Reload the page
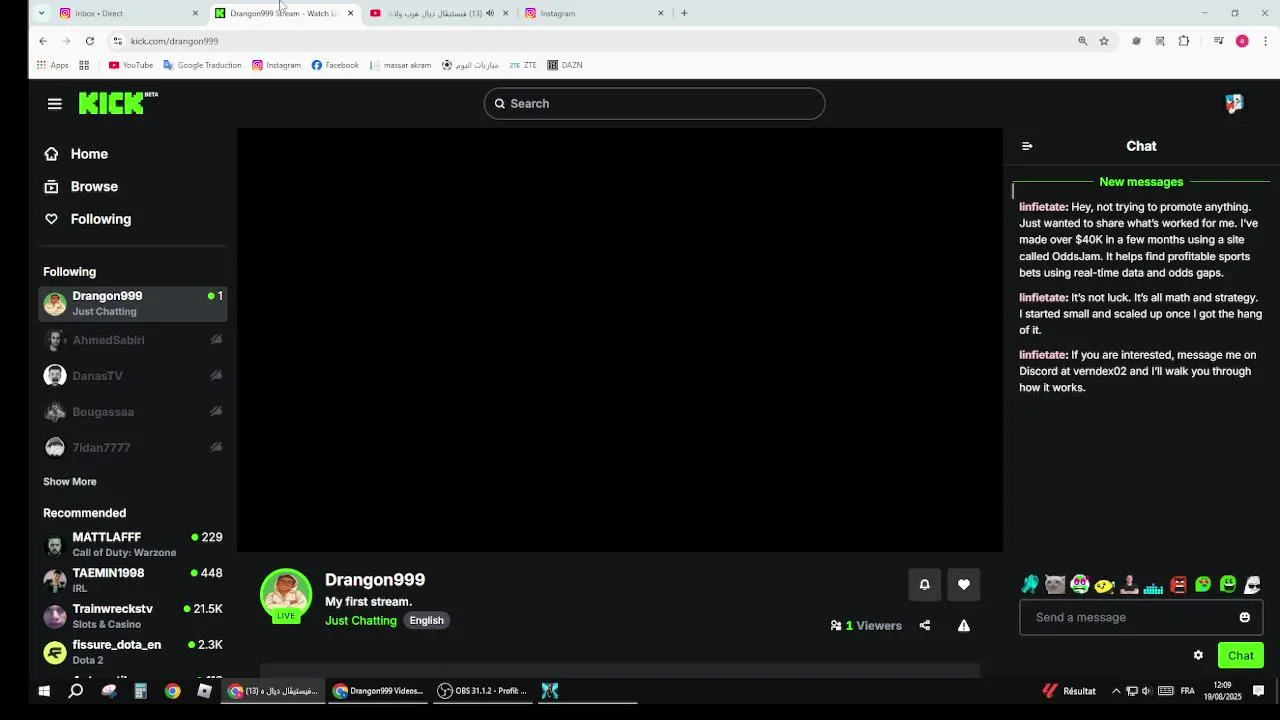Image resolution: width=1280 pixels, height=720 pixels. tap(90, 41)
